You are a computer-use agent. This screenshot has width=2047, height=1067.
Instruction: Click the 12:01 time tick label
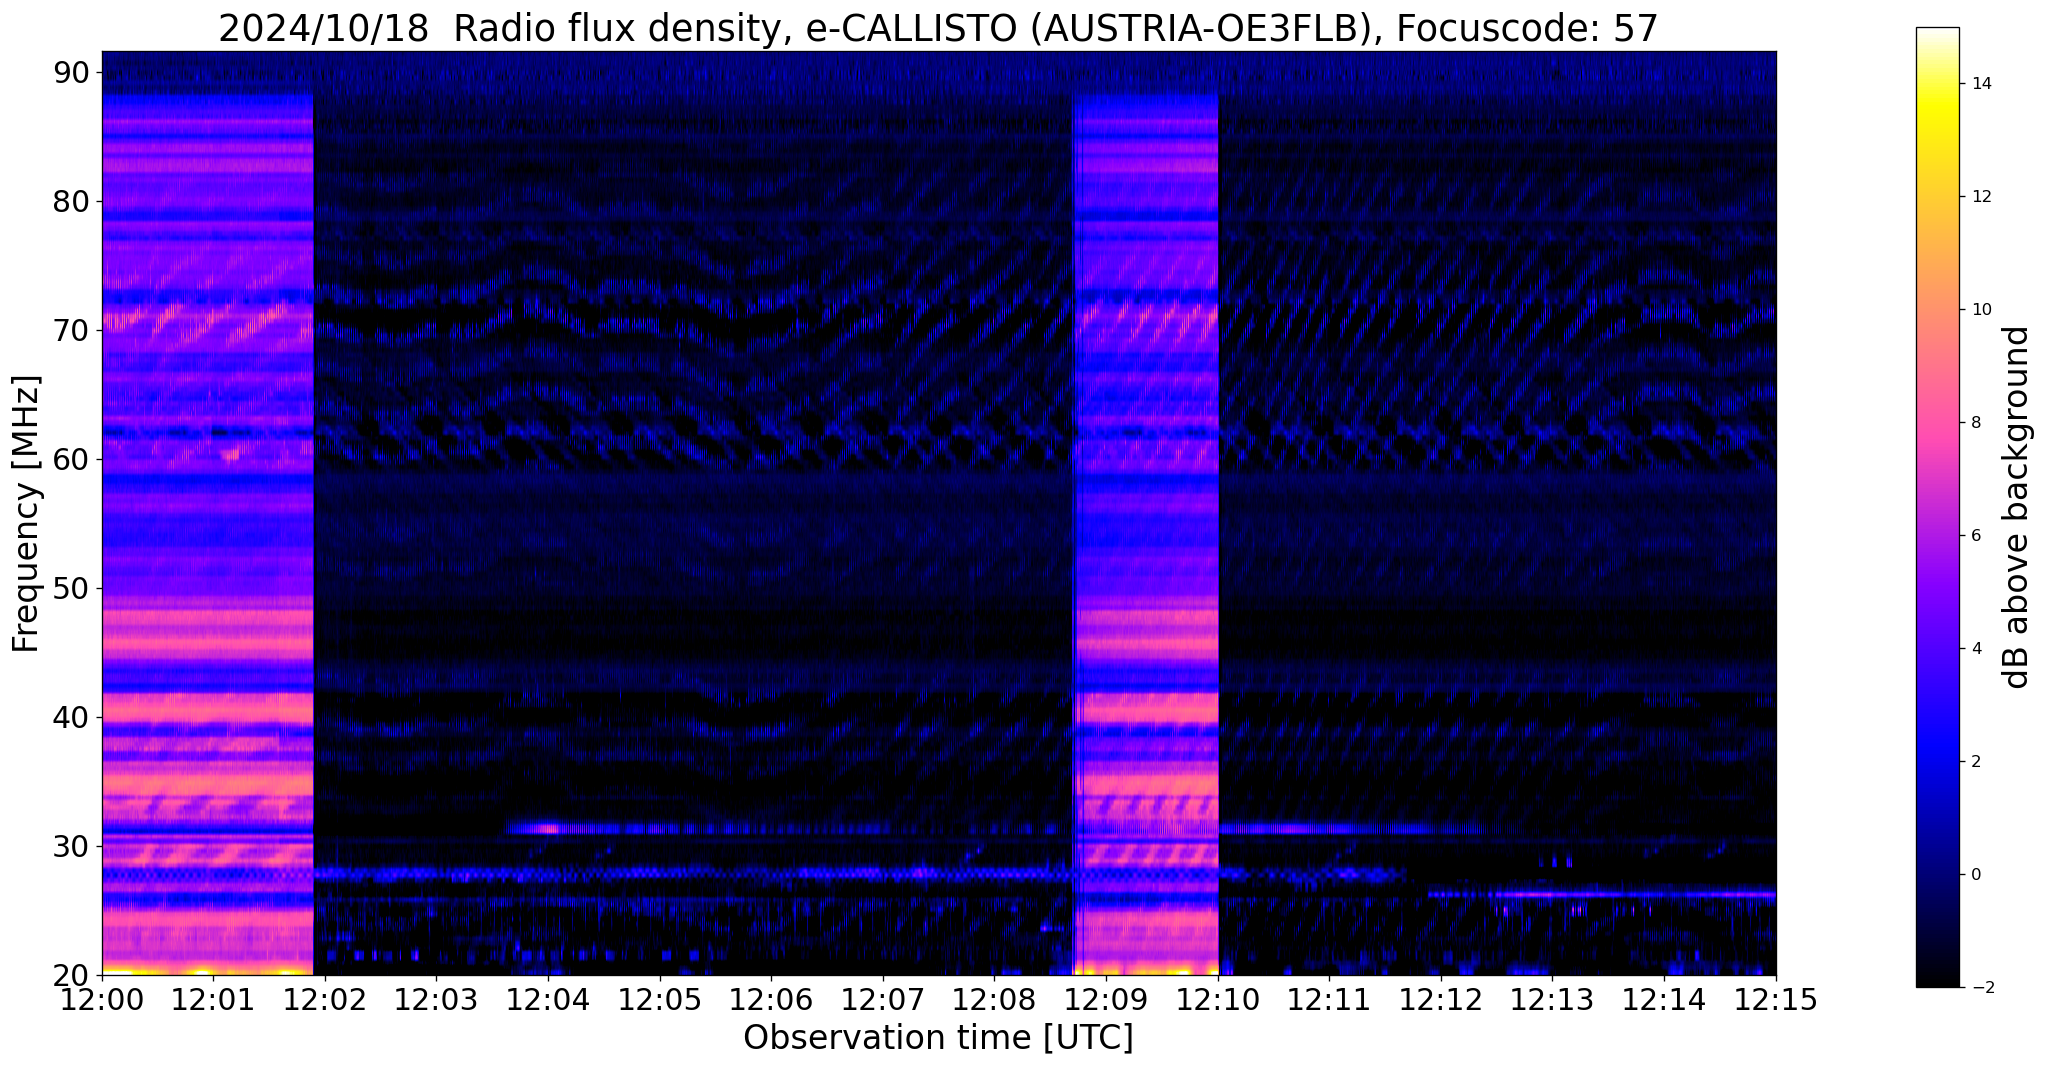tap(213, 999)
